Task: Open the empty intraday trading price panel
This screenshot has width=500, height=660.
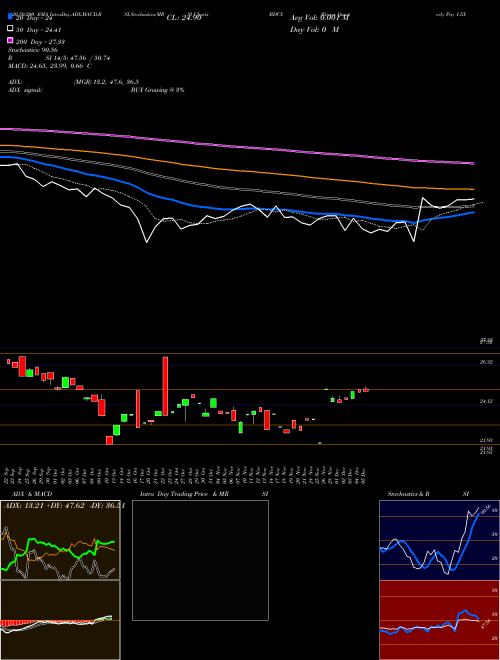Action: pos(200,560)
